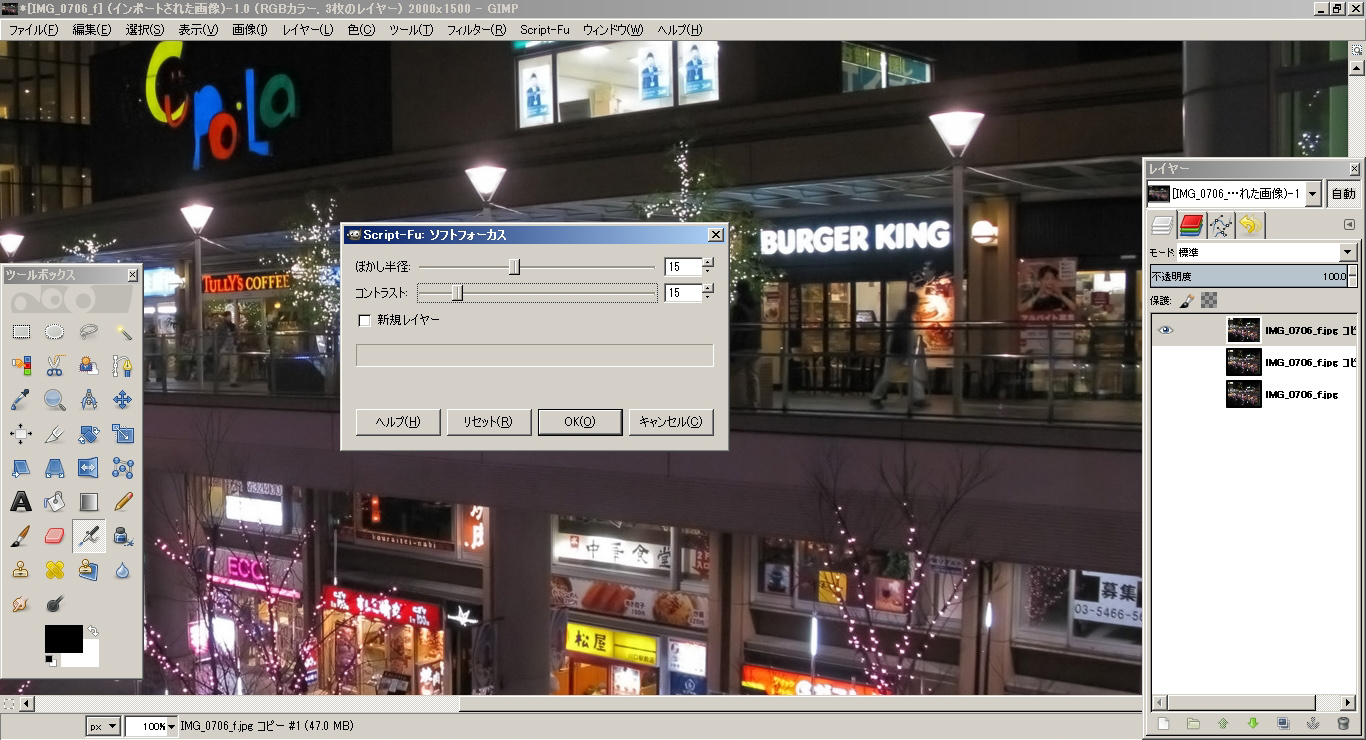
Task: Toggle lock pixels brush icon next to 保護
Action: tap(1187, 300)
